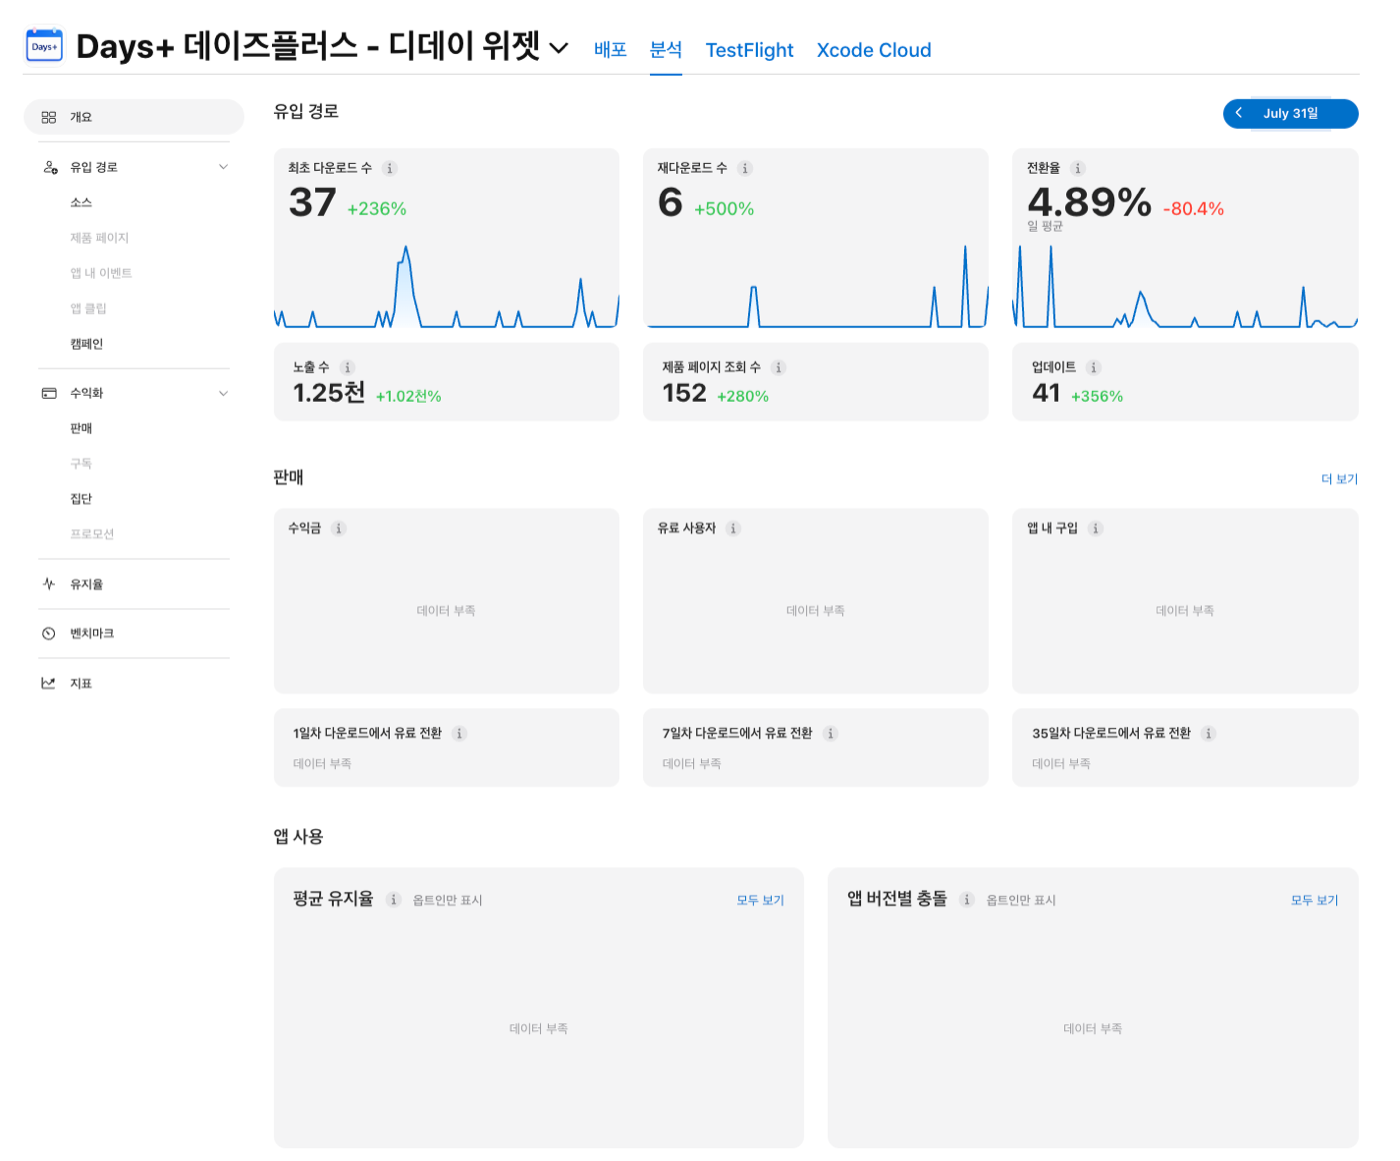Open the 재다운로드 수 chart
Viewport: 1400px width, 1161px height.
[x=816, y=286]
